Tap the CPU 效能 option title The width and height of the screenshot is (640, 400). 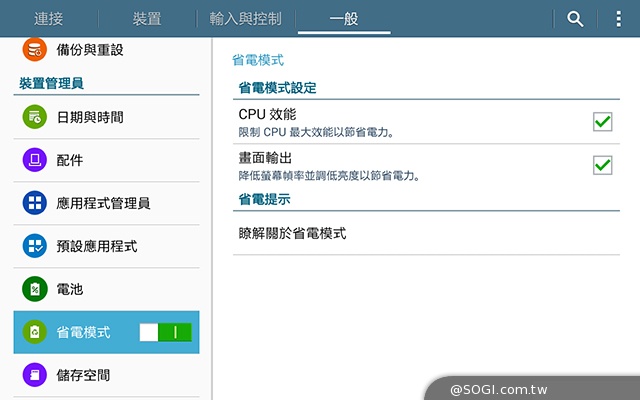click(x=267, y=114)
